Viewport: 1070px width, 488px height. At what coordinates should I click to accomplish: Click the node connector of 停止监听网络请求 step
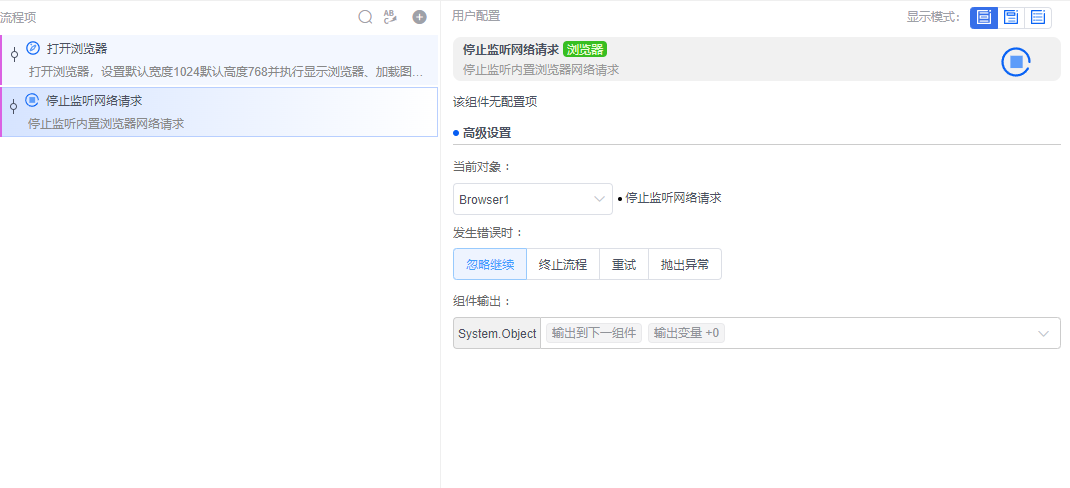pos(14,107)
